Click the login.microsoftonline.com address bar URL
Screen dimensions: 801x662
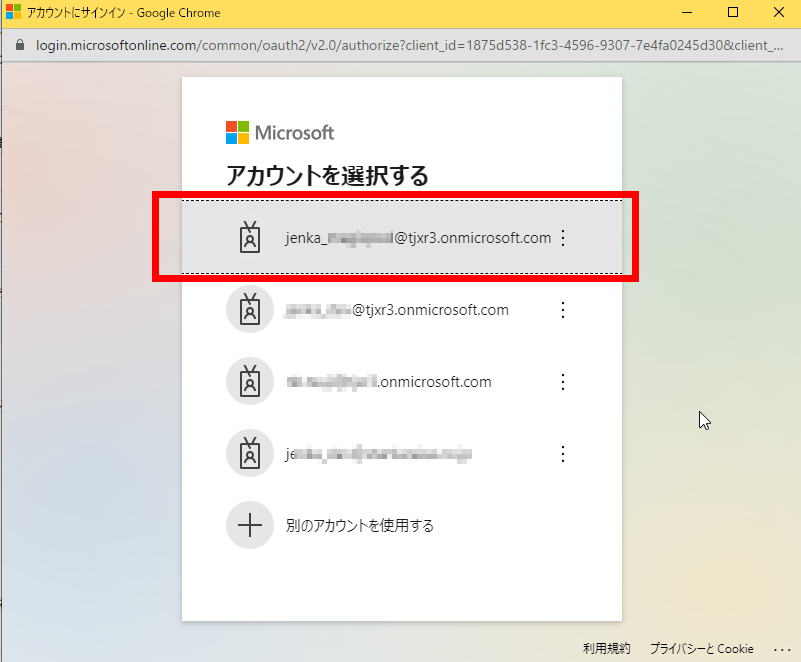click(x=409, y=45)
